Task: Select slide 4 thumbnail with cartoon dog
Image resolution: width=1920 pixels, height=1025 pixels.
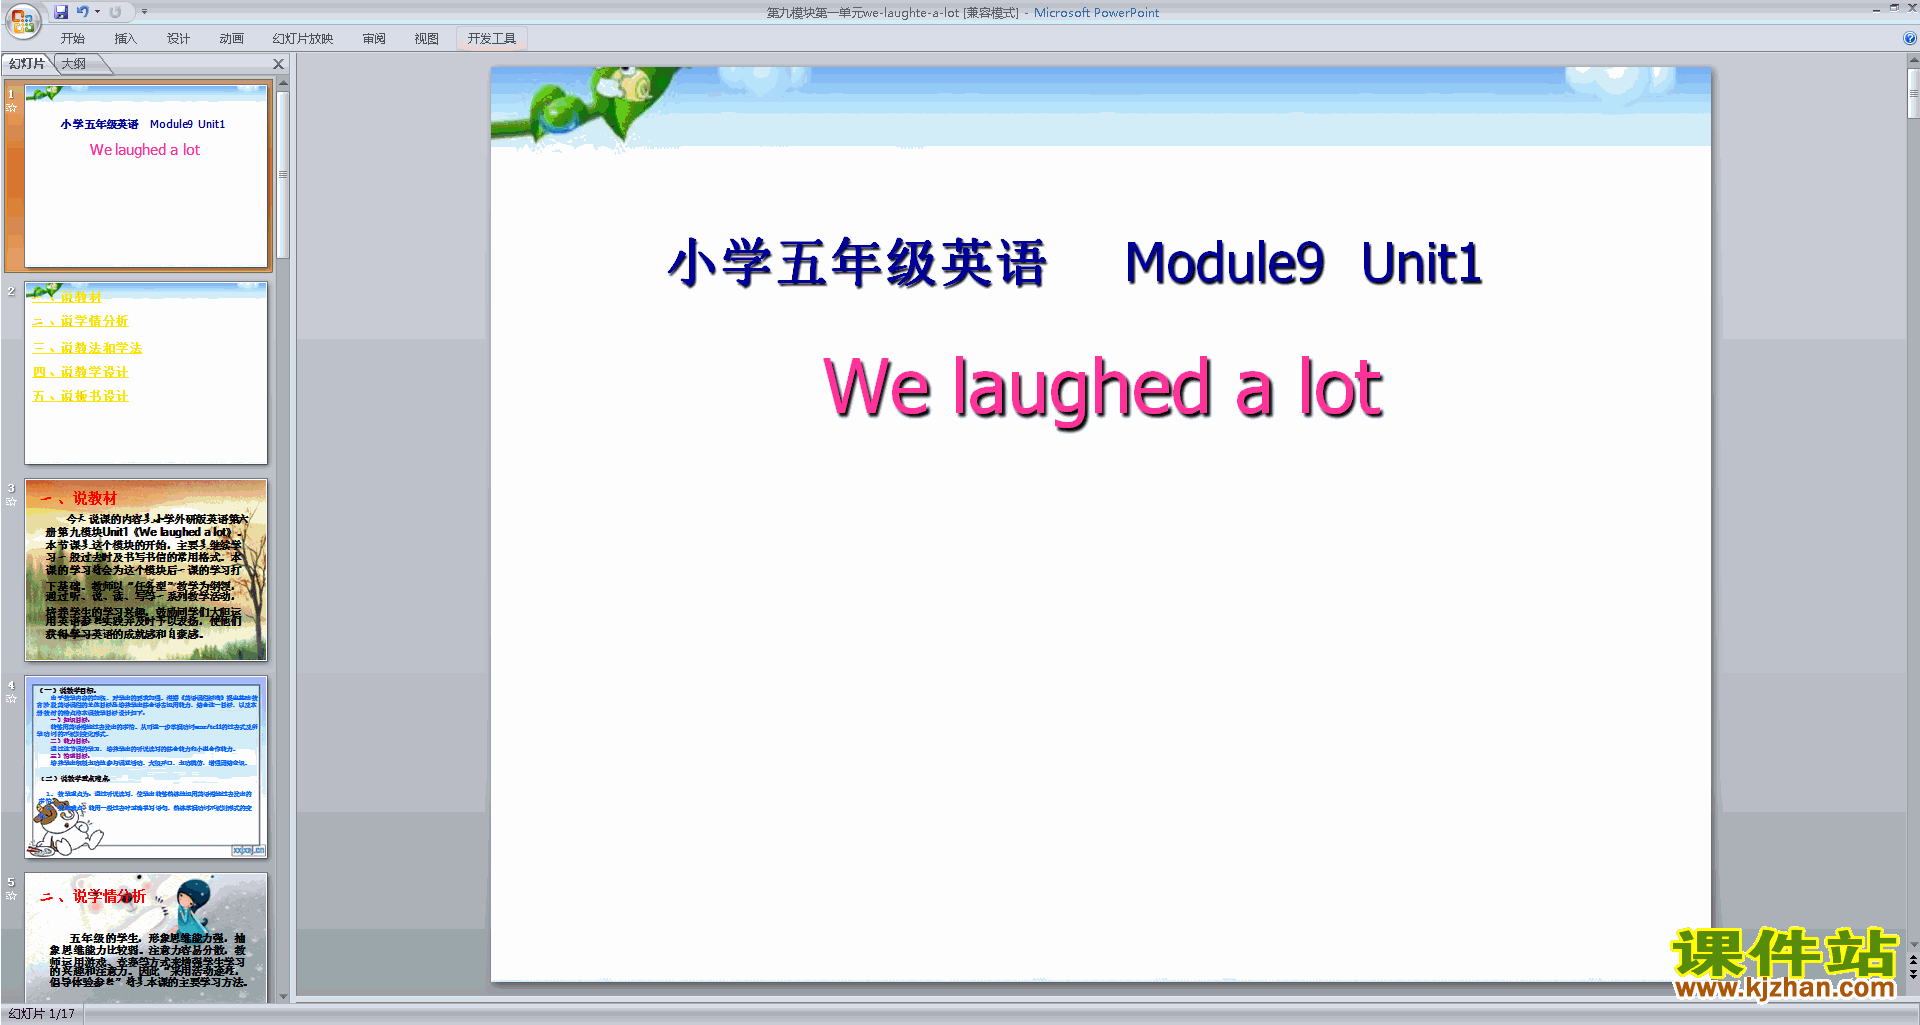Action: coord(146,767)
